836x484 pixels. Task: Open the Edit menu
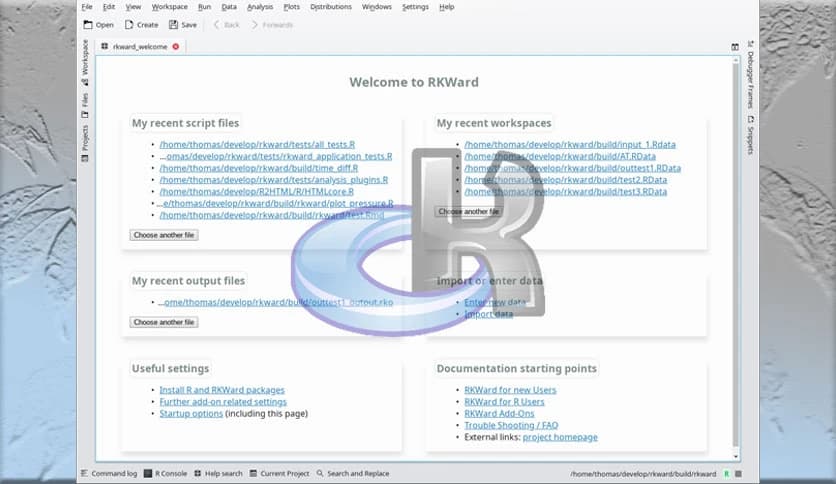click(x=109, y=7)
